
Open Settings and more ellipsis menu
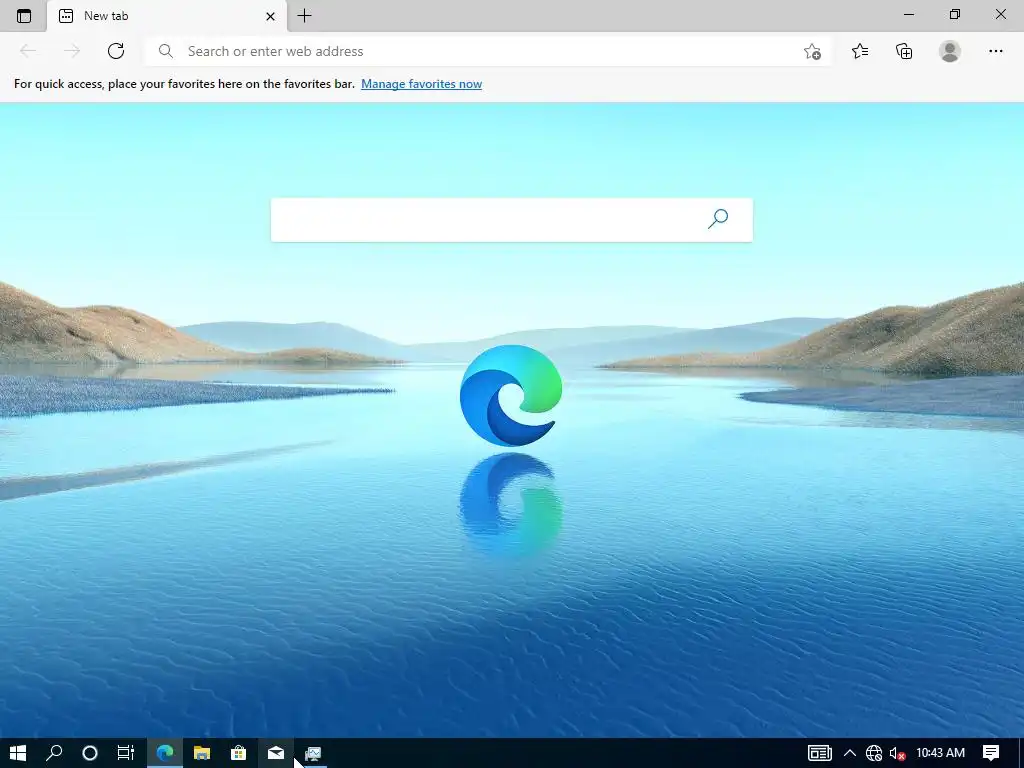tap(995, 51)
